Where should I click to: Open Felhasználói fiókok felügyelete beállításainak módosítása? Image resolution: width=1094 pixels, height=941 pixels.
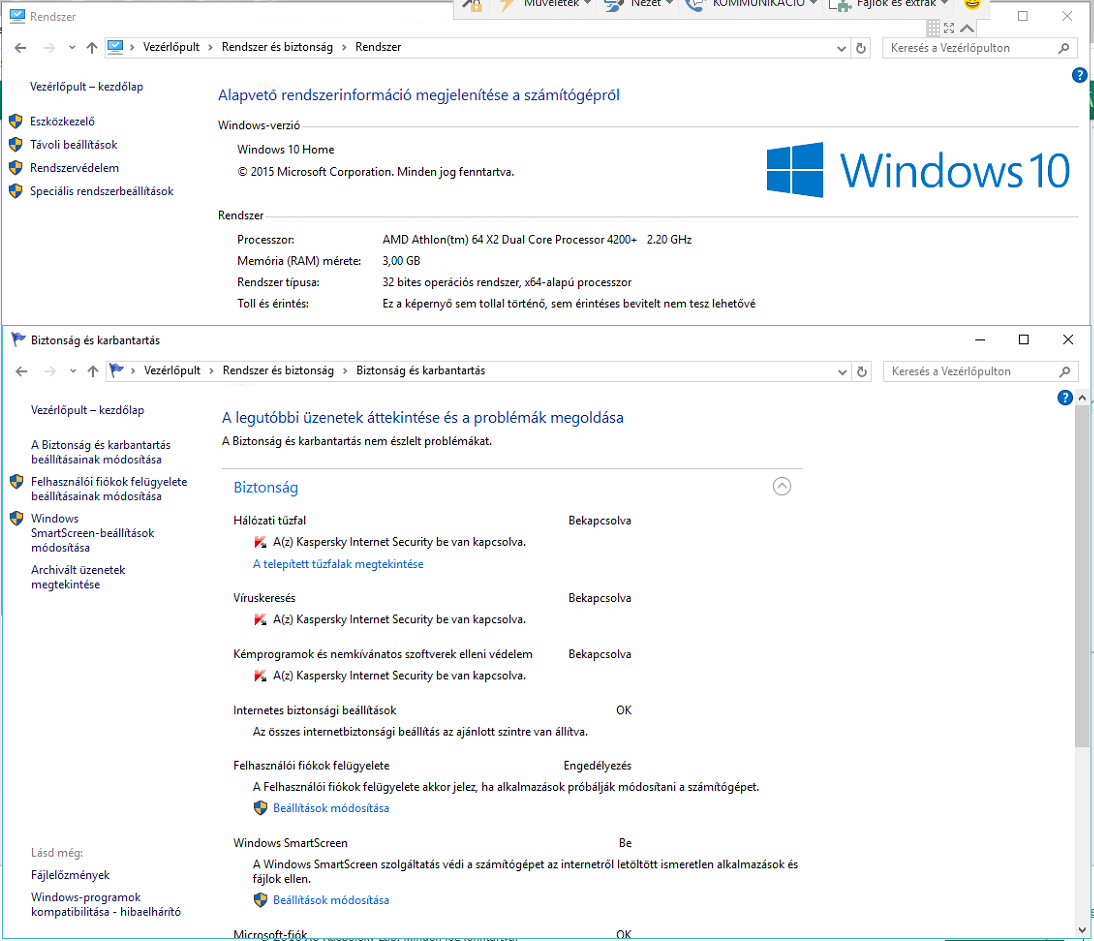(x=109, y=489)
